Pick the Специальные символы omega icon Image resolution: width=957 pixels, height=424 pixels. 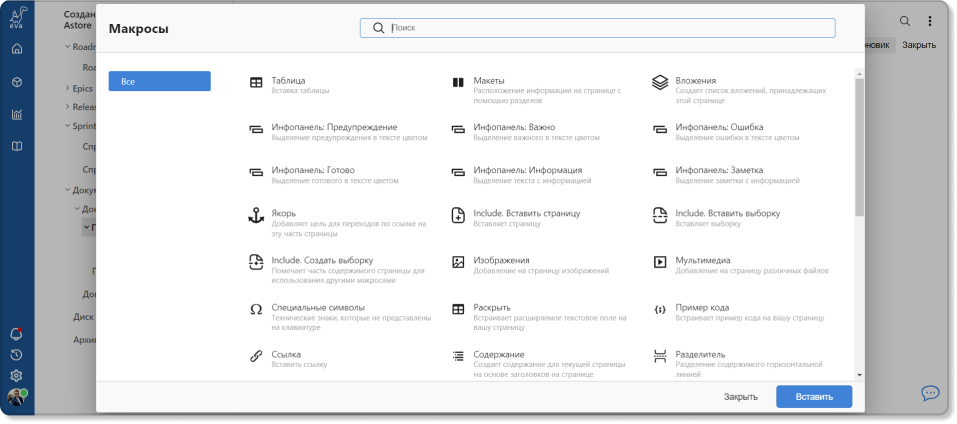click(x=256, y=309)
